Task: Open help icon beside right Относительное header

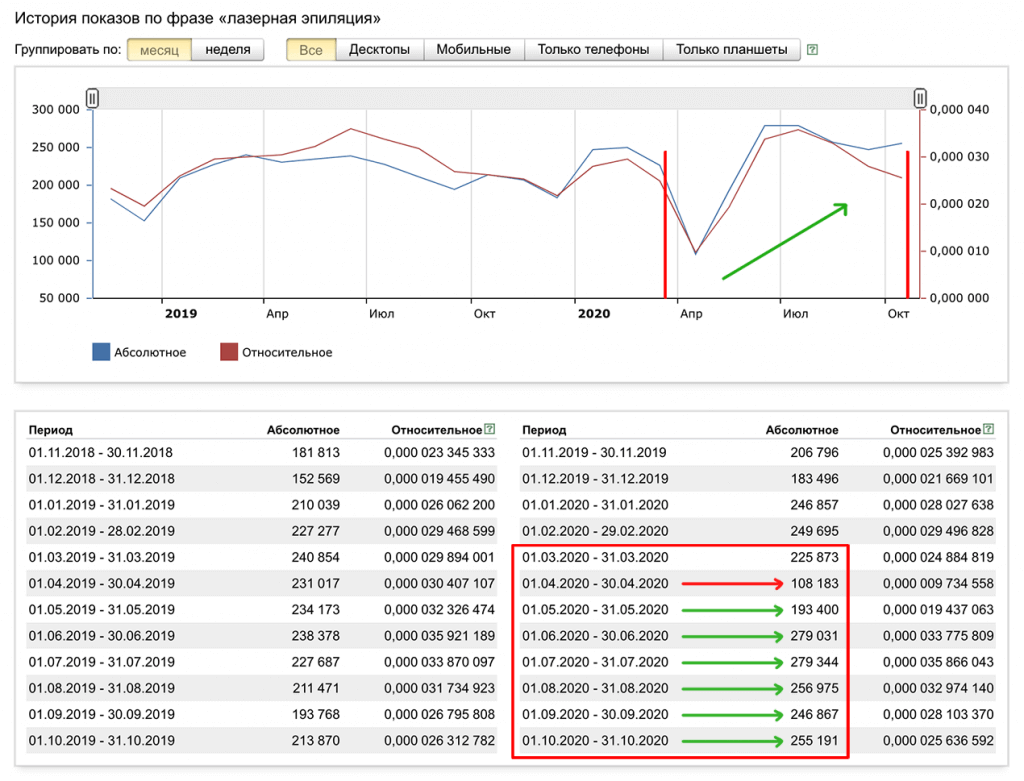Action: 989,429
